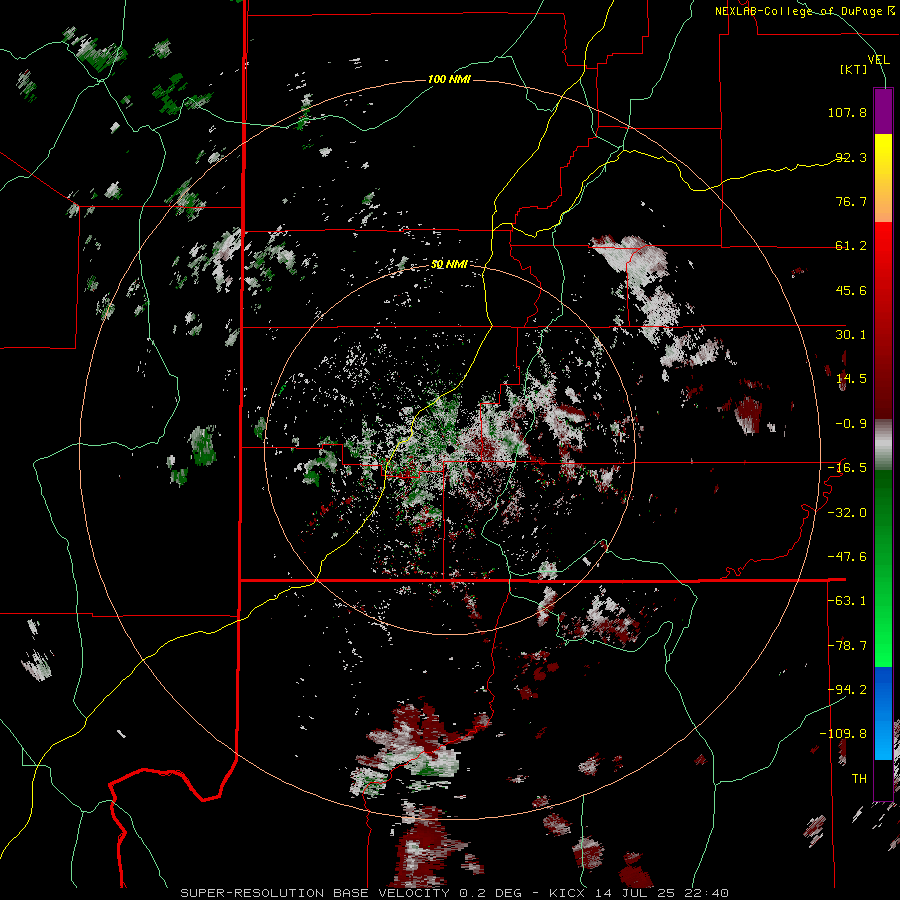Click the 100 NMI range ring label
Image resolution: width=900 pixels, height=900 pixels.
pyautogui.click(x=449, y=79)
